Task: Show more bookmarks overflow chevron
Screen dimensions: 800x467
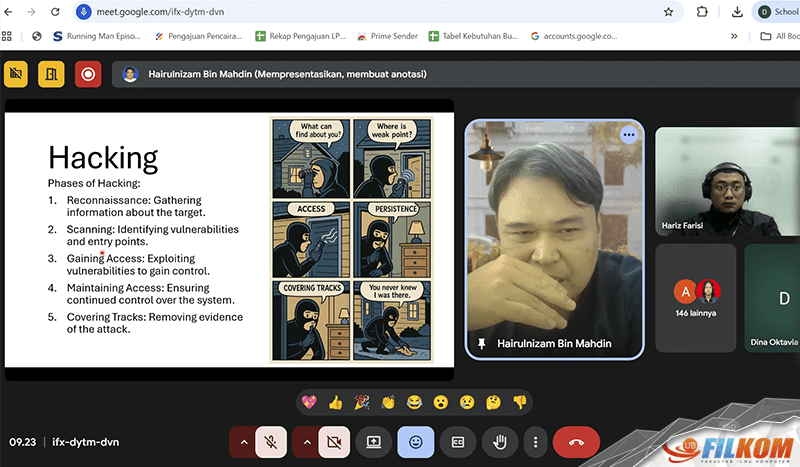Action: [x=736, y=36]
